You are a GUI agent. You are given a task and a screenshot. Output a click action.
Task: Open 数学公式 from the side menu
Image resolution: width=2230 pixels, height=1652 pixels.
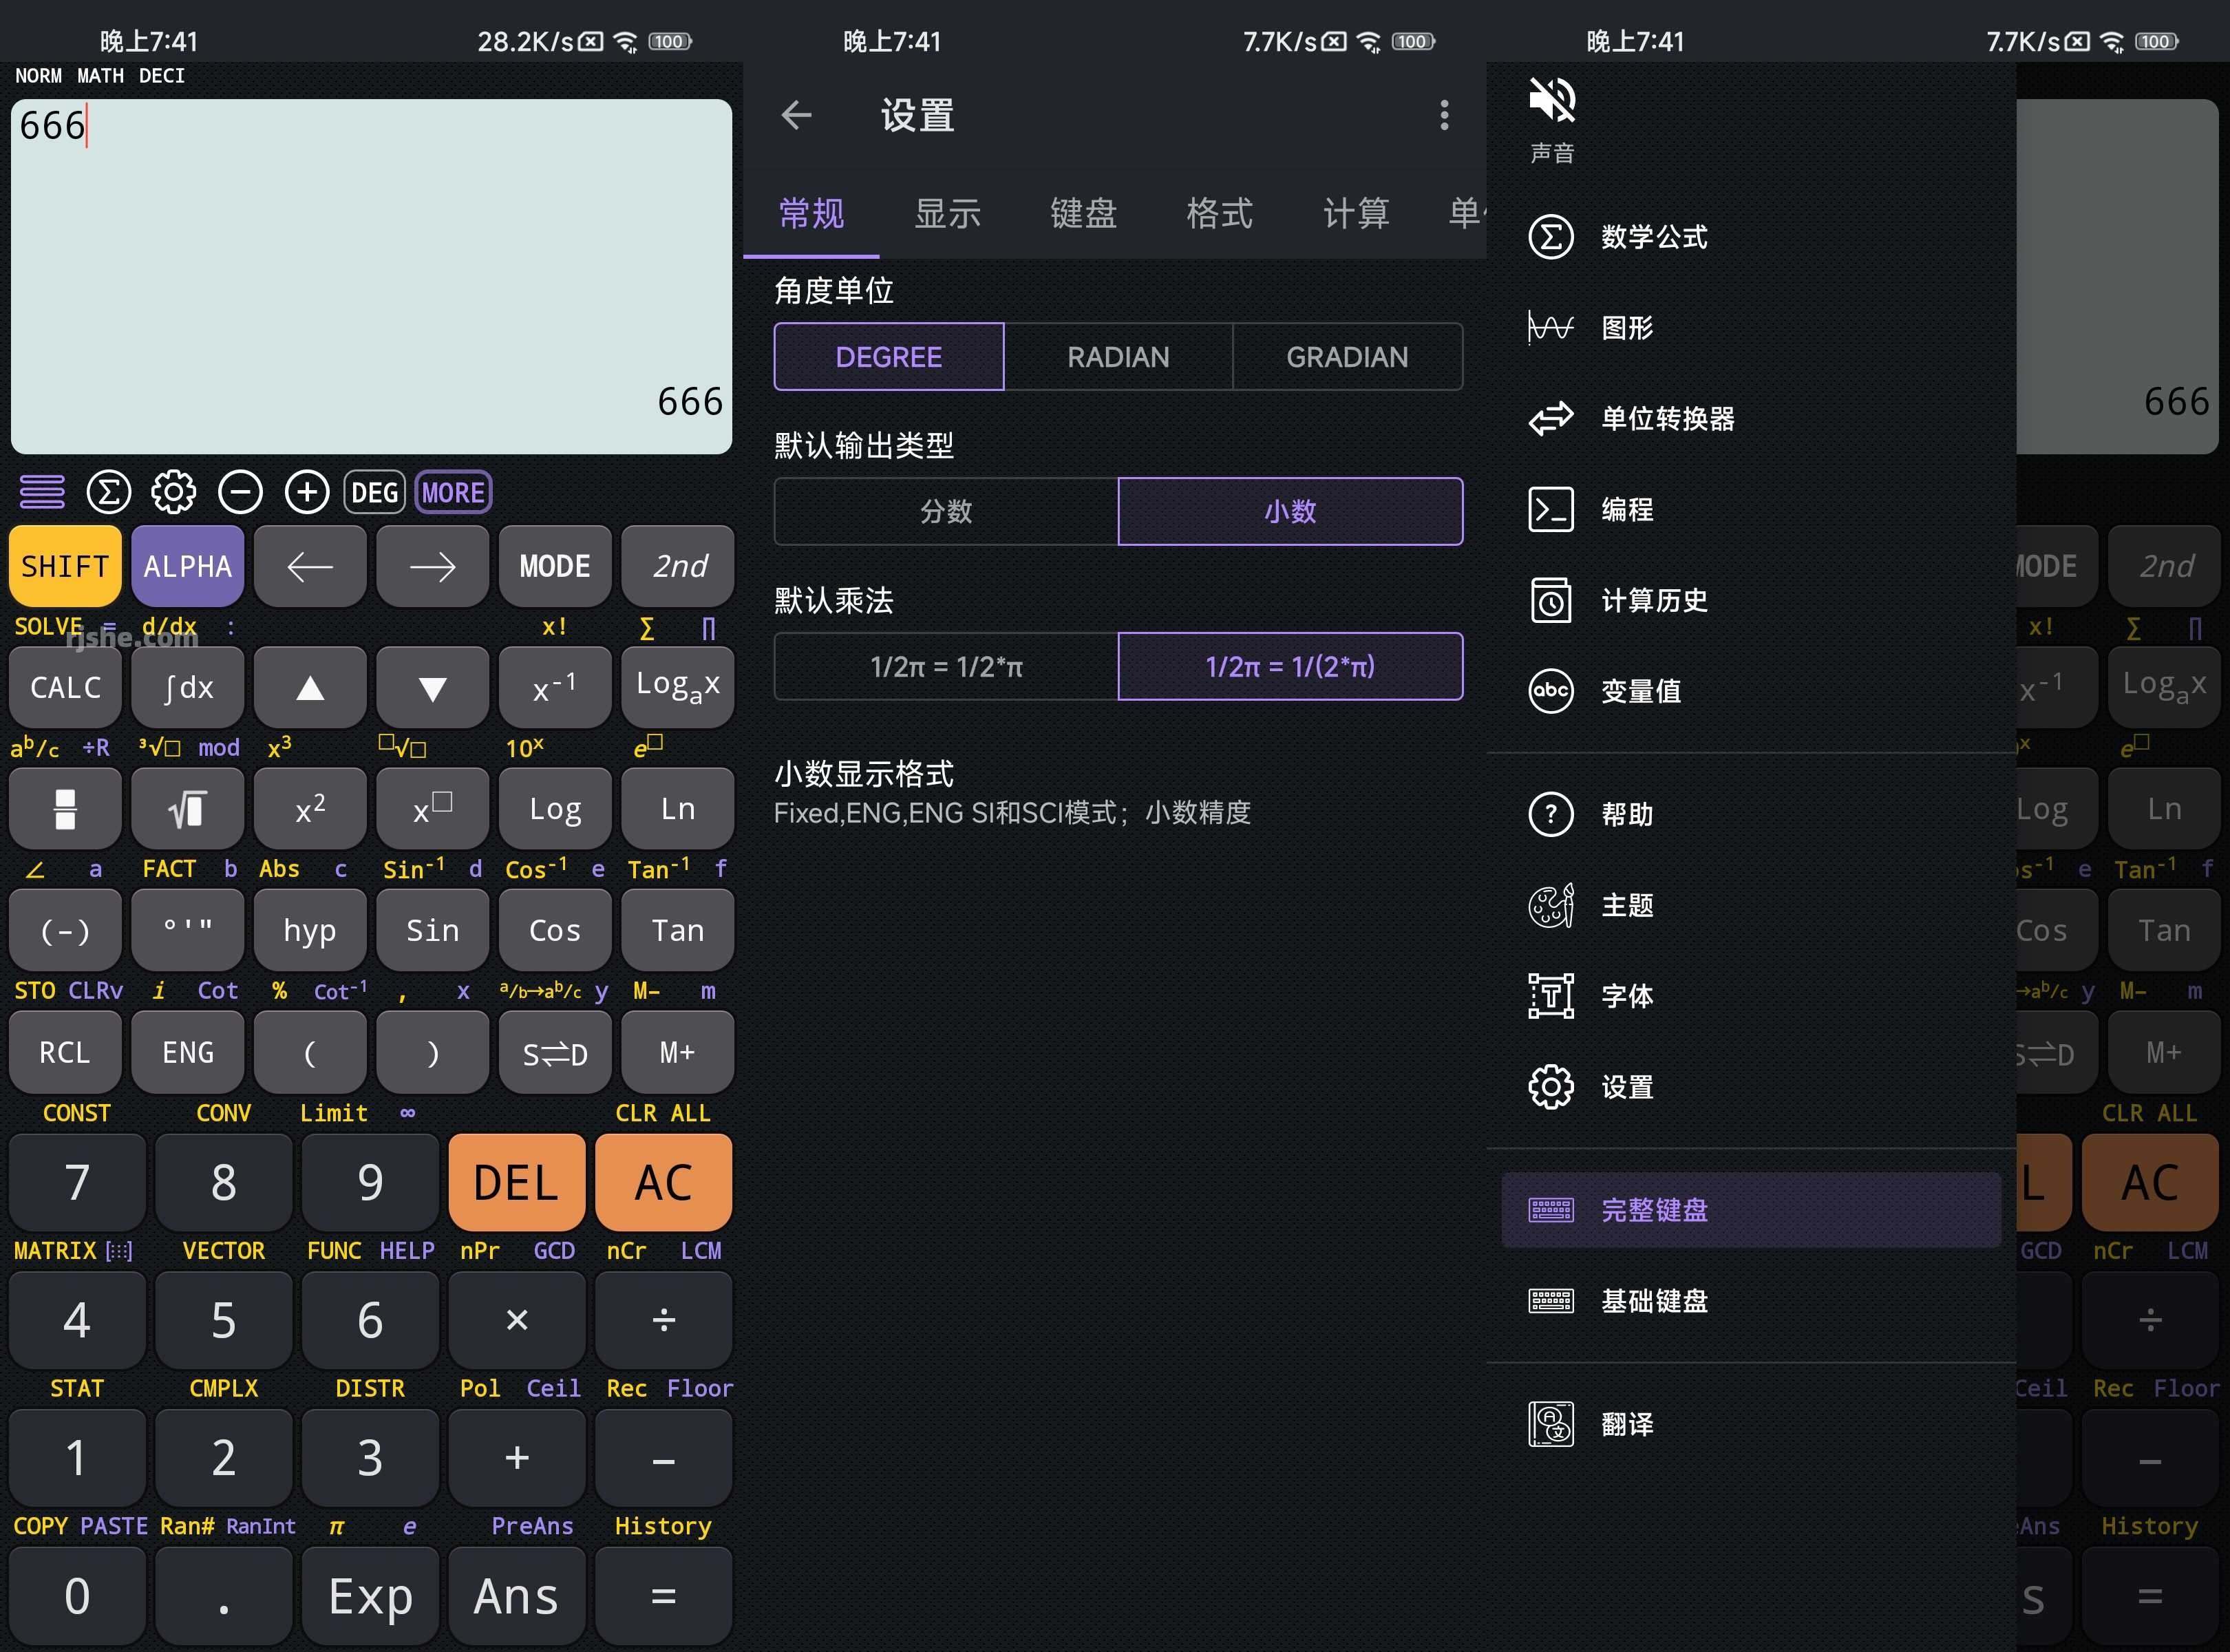pyautogui.click(x=1650, y=237)
